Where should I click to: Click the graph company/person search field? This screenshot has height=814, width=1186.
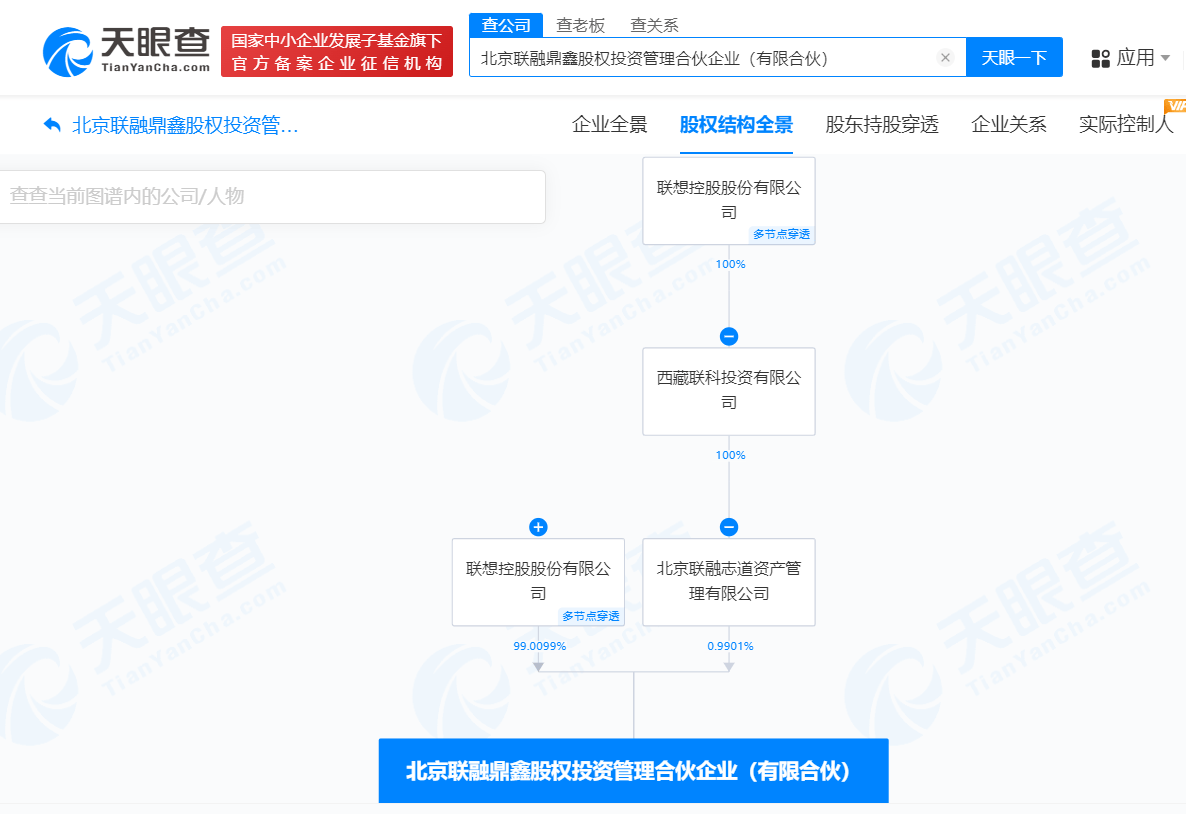[x=272, y=197]
